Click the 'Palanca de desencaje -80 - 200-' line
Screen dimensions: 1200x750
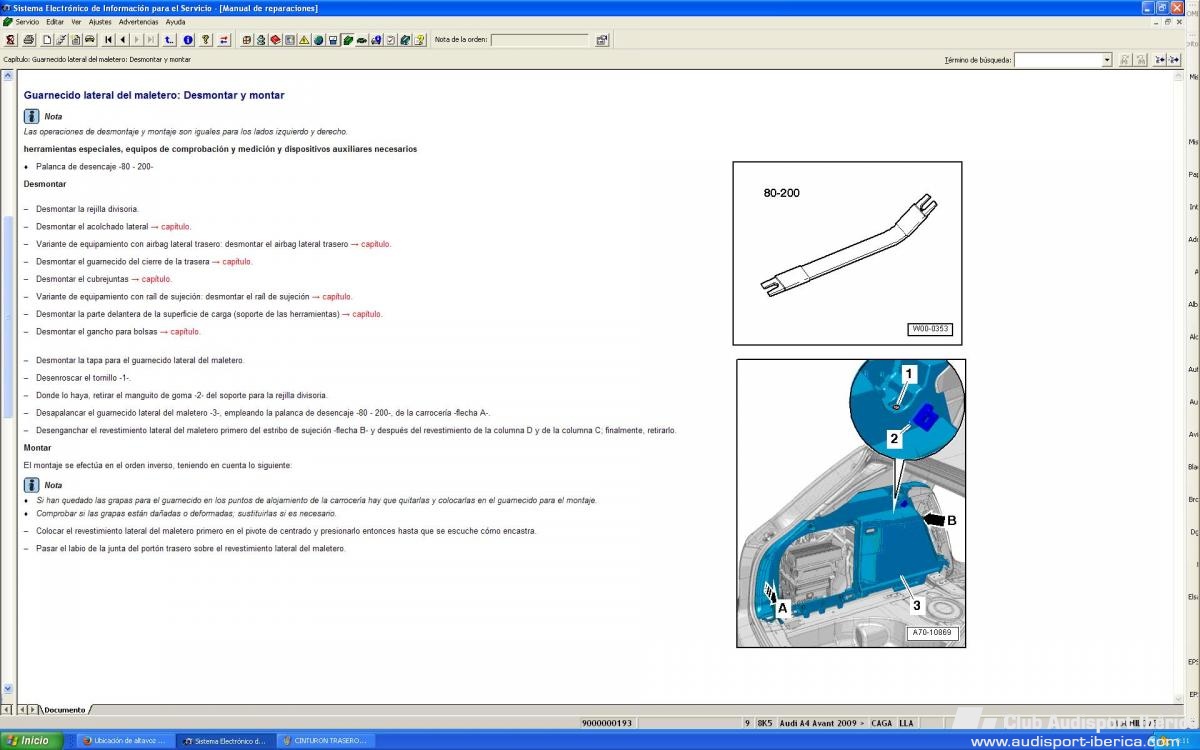95,167
